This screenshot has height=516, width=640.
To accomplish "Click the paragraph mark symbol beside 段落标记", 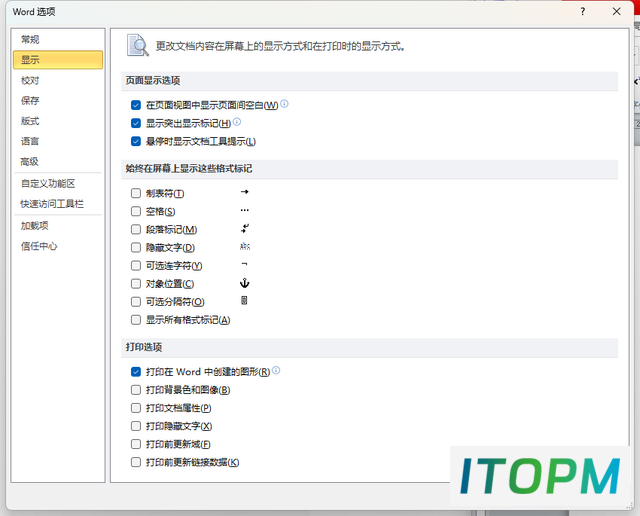I will [x=244, y=228].
